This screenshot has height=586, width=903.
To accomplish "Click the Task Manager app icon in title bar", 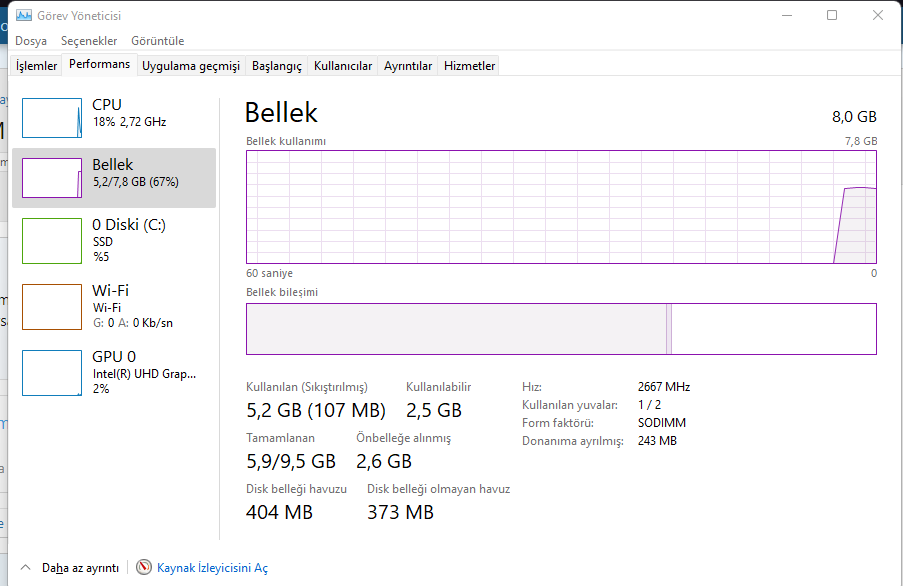I will (x=24, y=16).
